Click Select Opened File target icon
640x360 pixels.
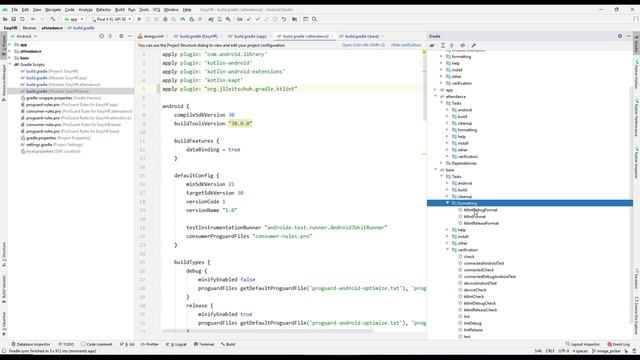(102, 36)
